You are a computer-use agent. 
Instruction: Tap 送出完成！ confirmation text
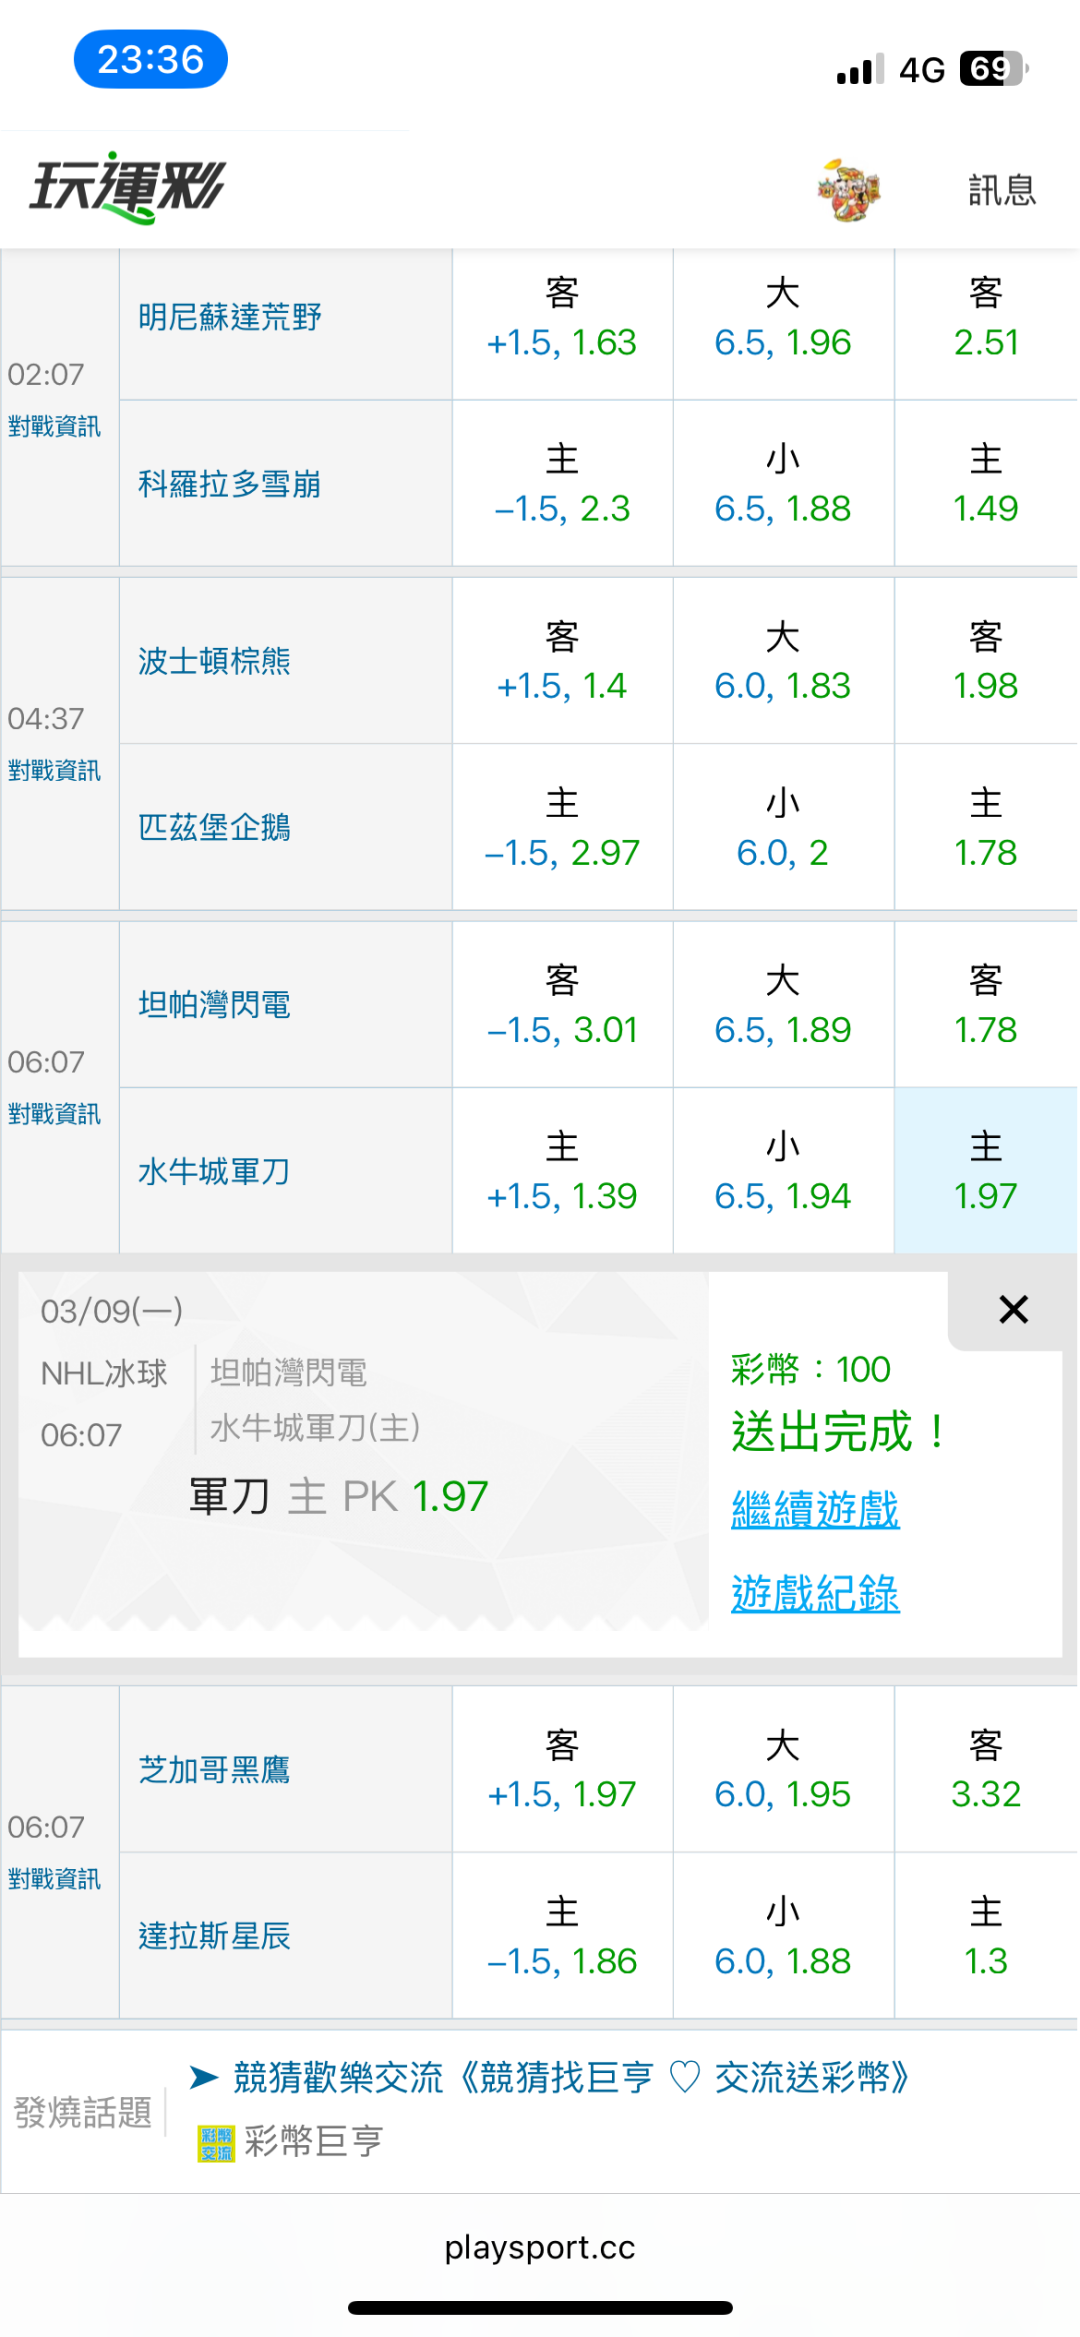(x=840, y=1431)
